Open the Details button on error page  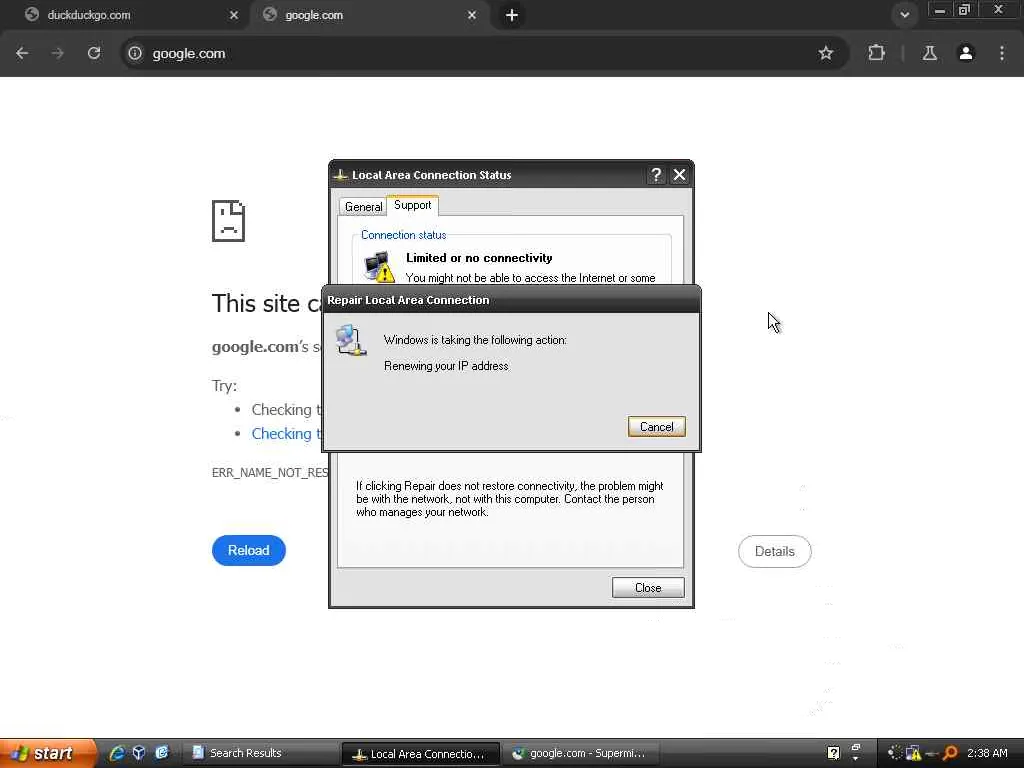[x=775, y=551]
